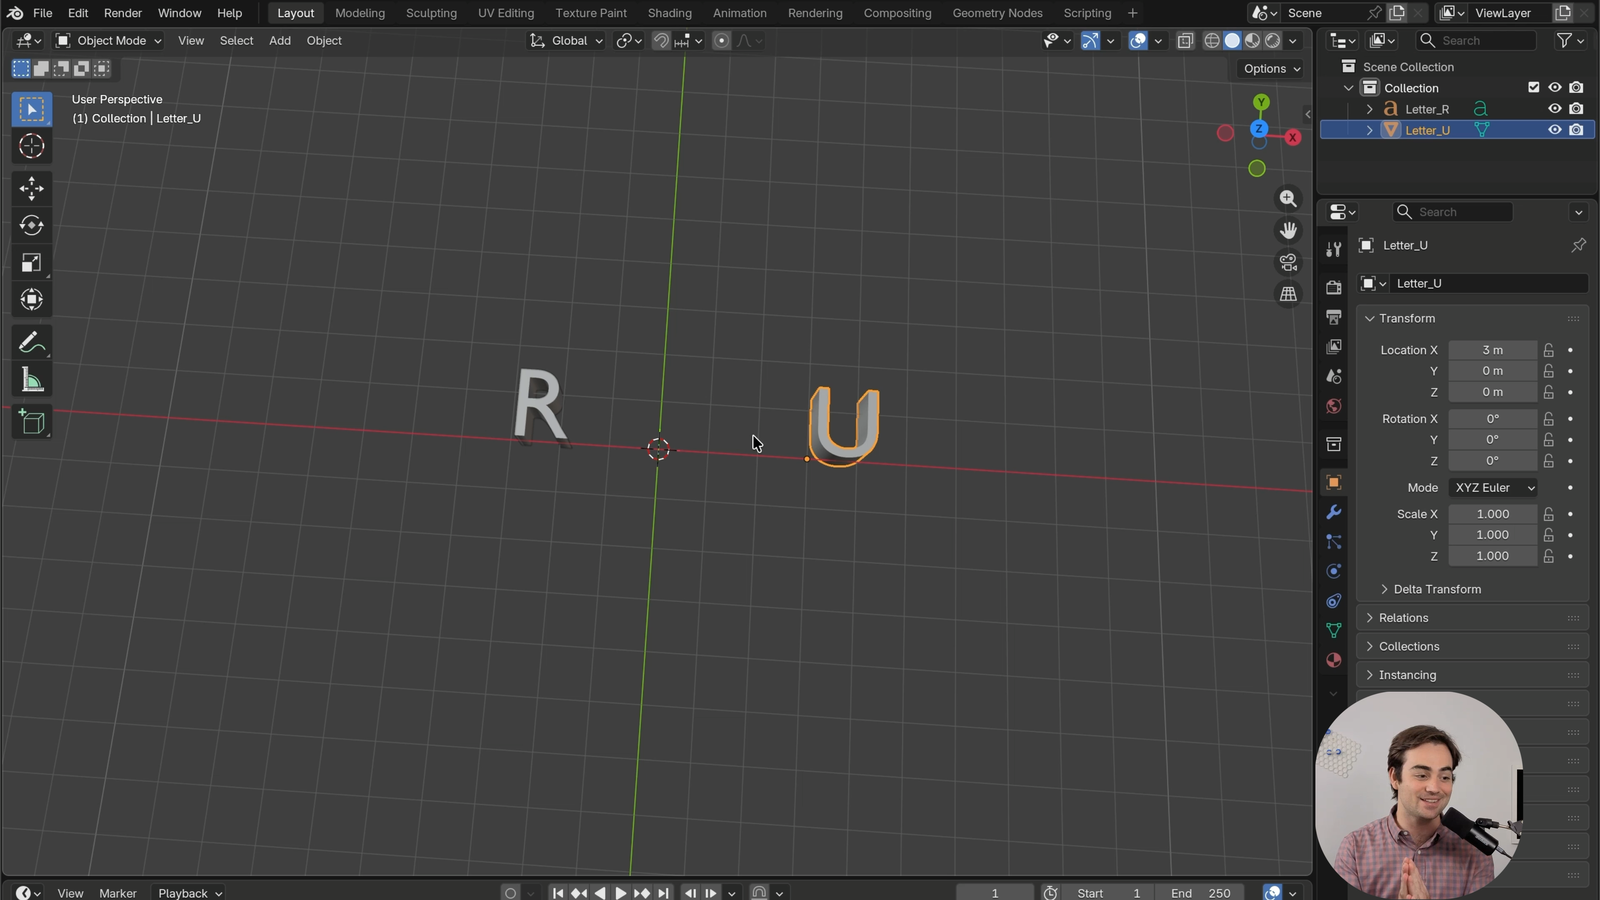The height and width of the screenshot is (900, 1600).
Task: Open the Output properties tab
Action: tap(1333, 317)
